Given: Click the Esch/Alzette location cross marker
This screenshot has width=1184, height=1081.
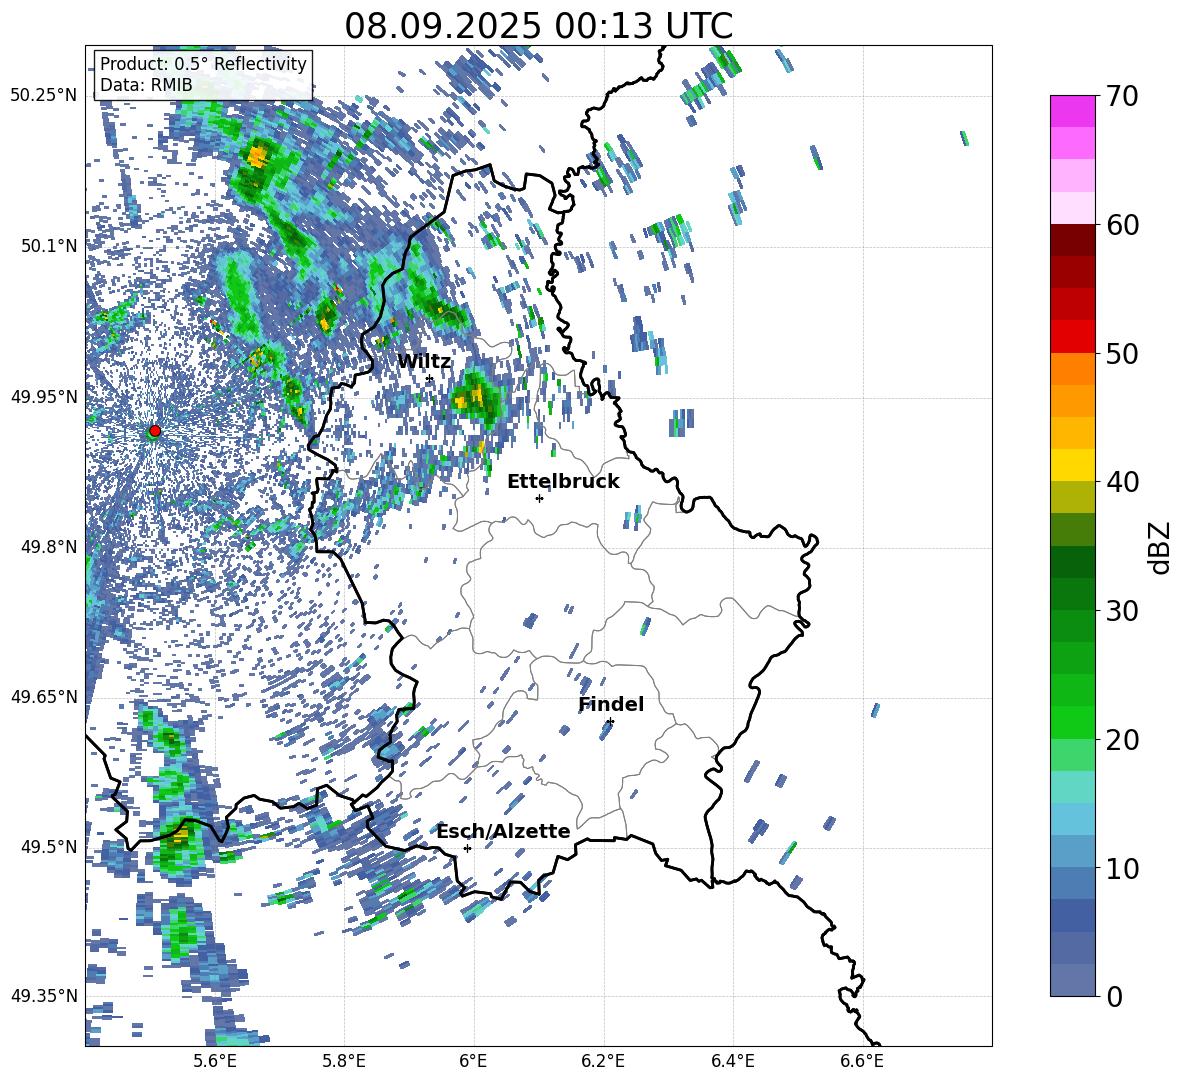Looking at the screenshot, I should (x=467, y=848).
